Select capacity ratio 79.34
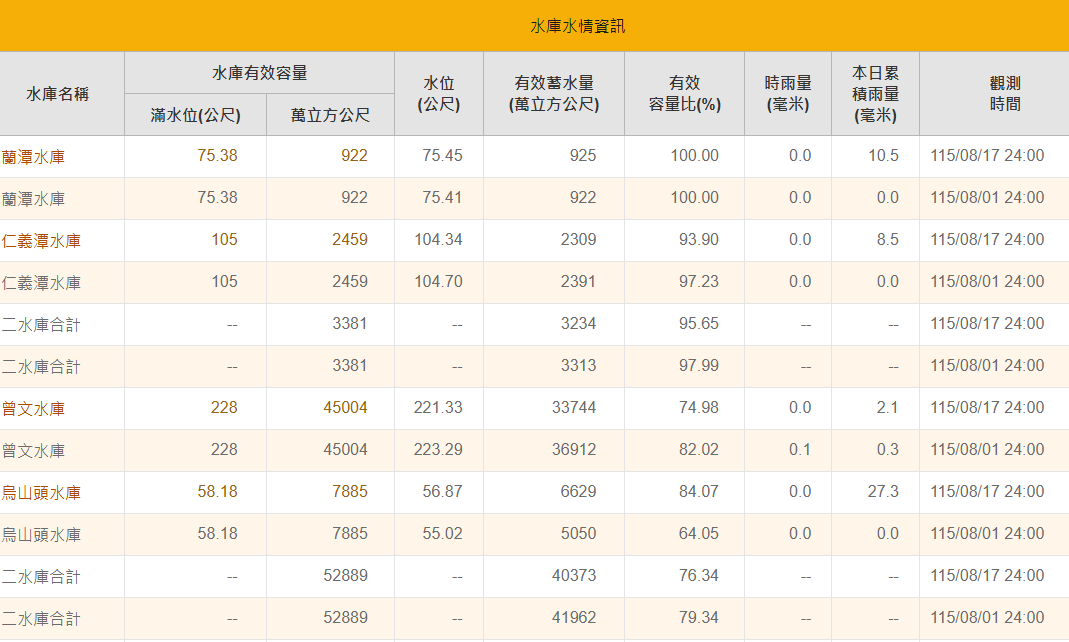 click(699, 617)
